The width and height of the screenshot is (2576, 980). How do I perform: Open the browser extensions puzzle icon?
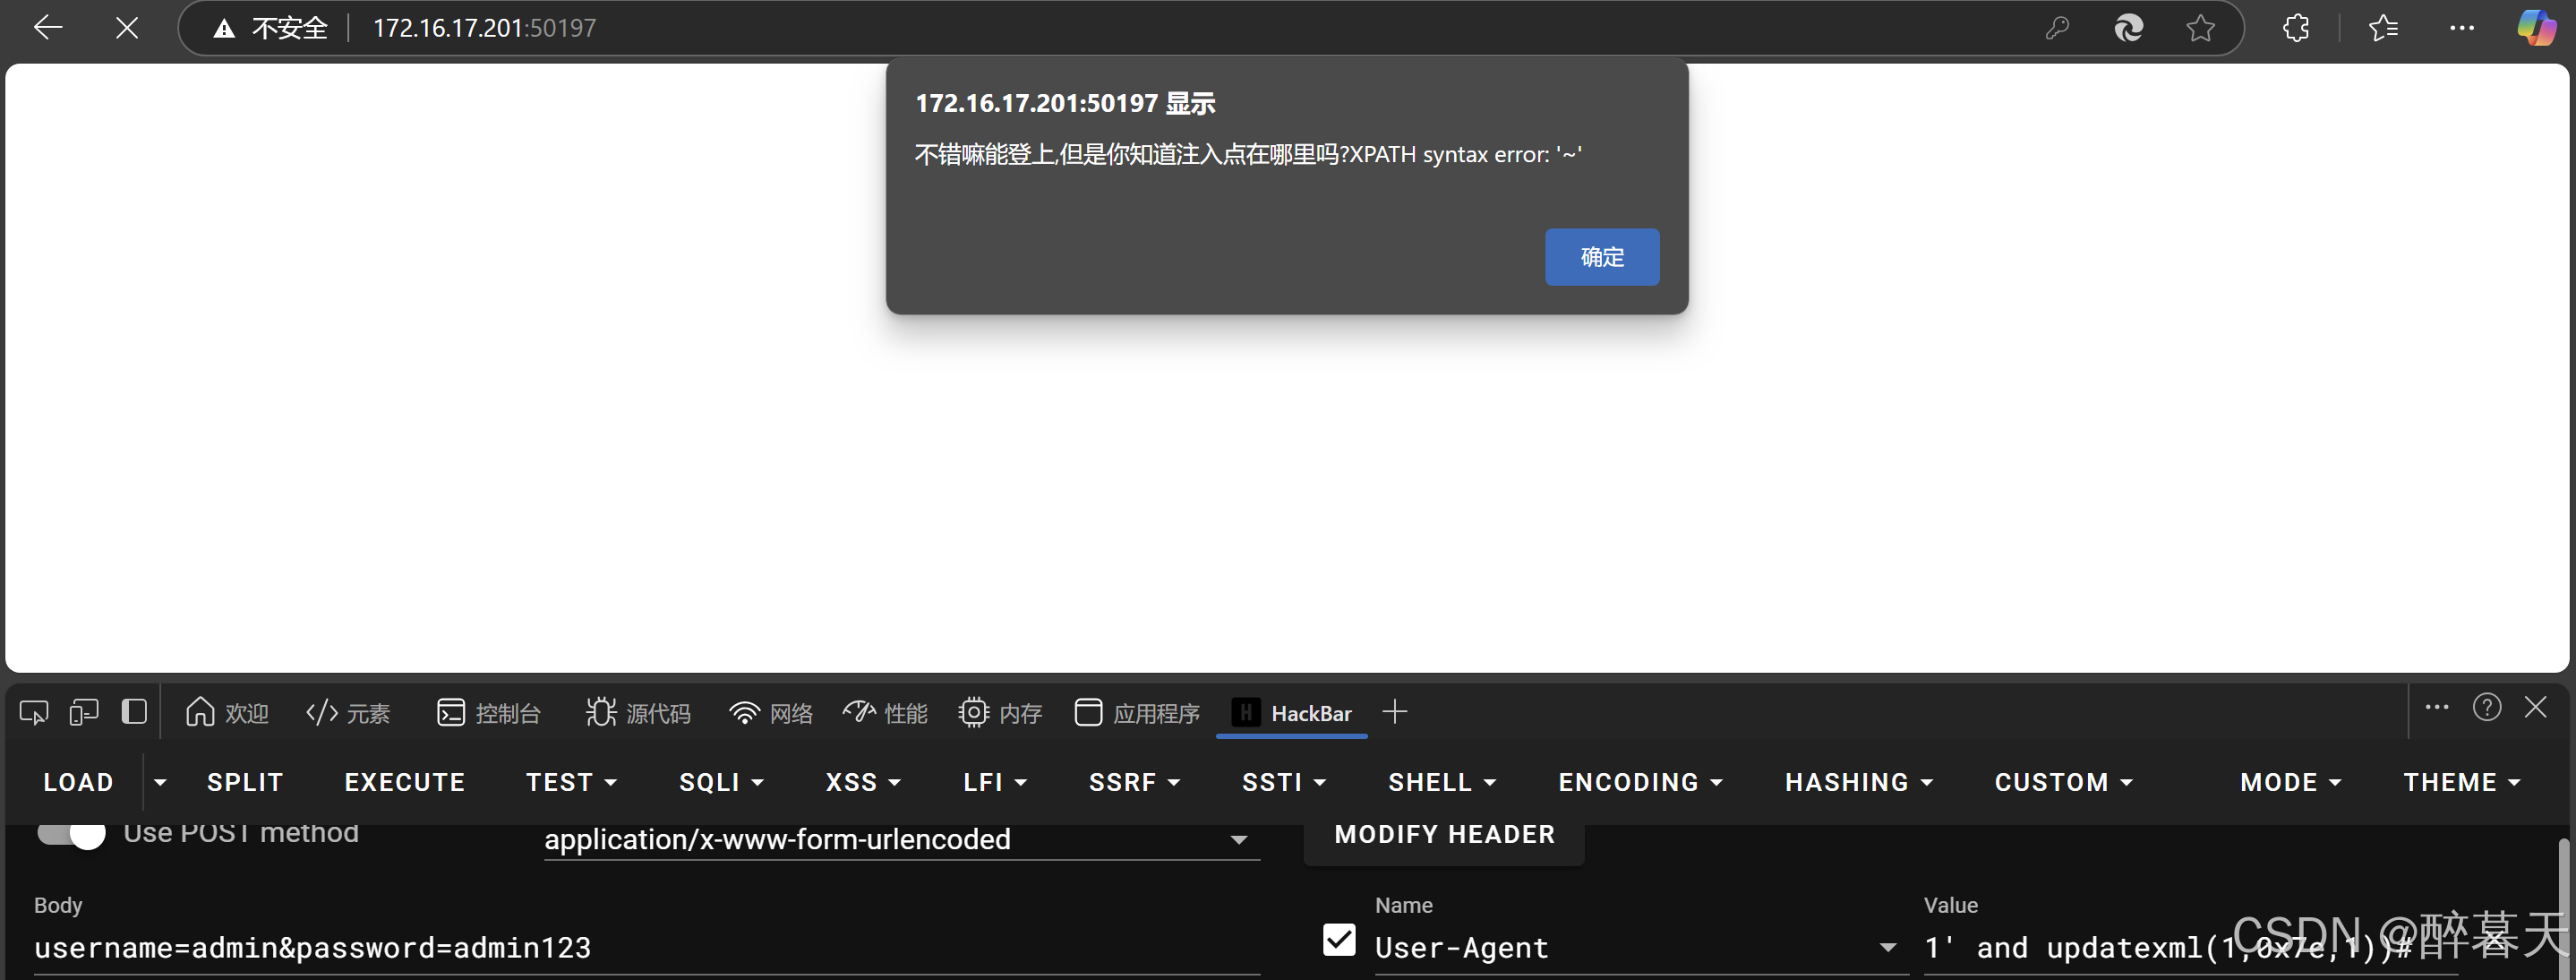2296,27
